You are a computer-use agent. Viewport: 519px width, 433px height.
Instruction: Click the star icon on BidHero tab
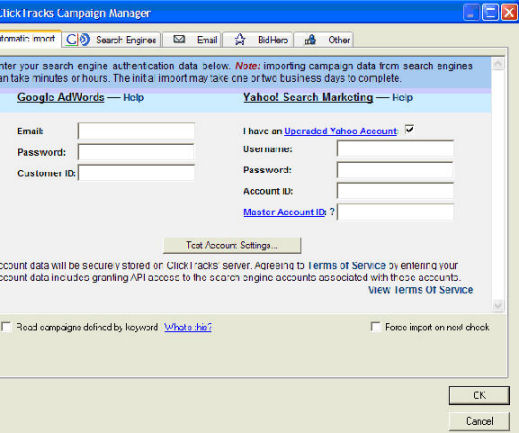240,40
